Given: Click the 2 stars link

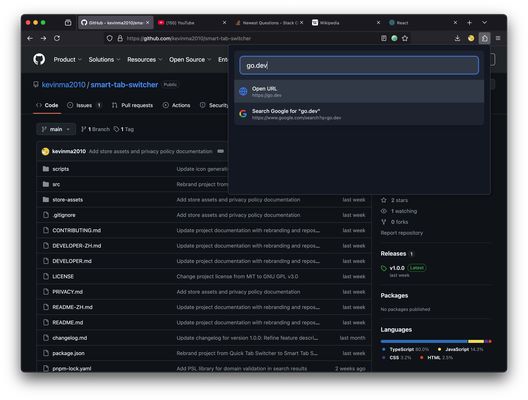Looking at the screenshot, I should pos(394,200).
